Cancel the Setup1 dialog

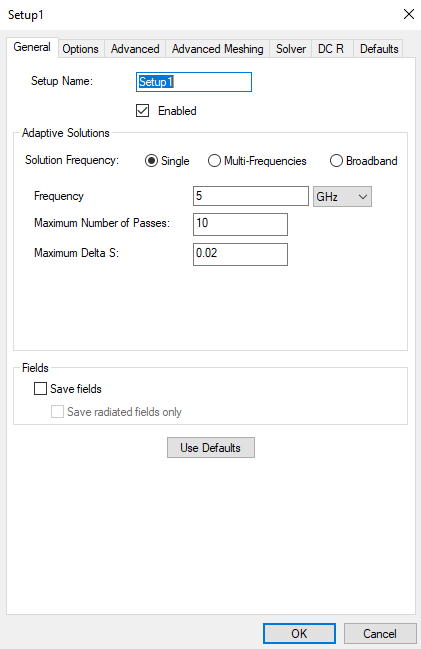pyautogui.click(x=380, y=634)
